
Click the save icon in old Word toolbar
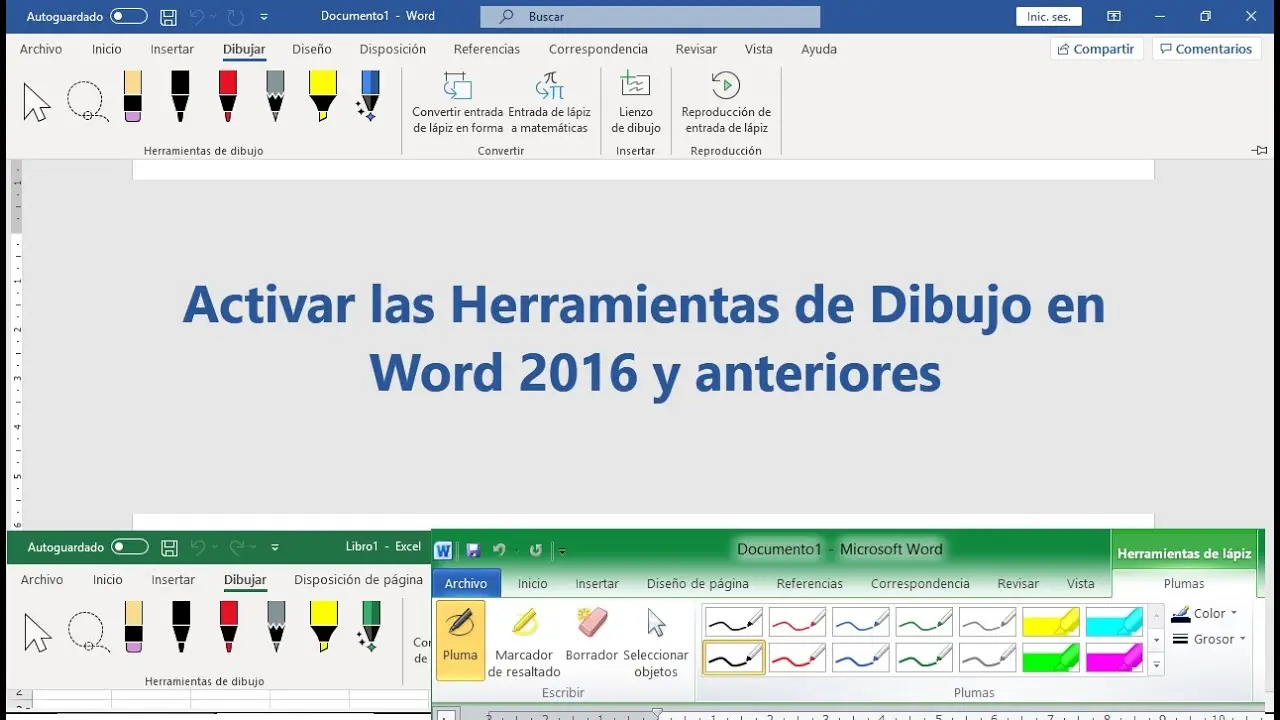click(x=473, y=550)
